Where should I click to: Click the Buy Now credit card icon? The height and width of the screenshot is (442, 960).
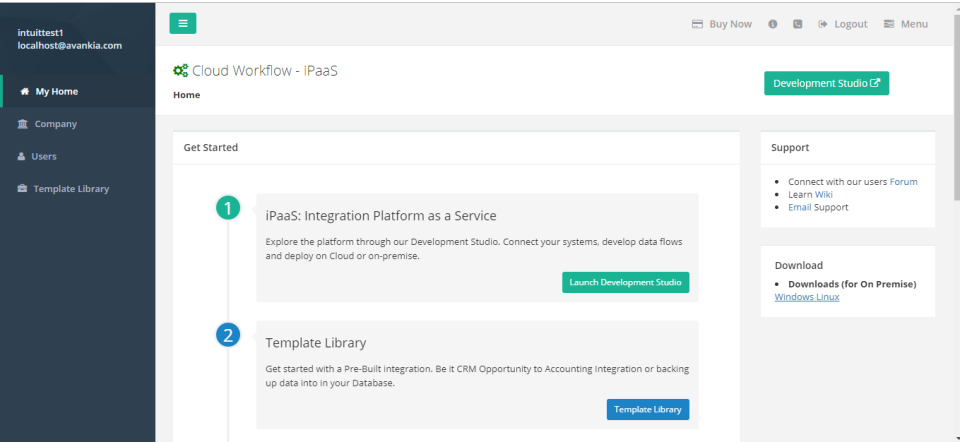(x=697, y=24)
